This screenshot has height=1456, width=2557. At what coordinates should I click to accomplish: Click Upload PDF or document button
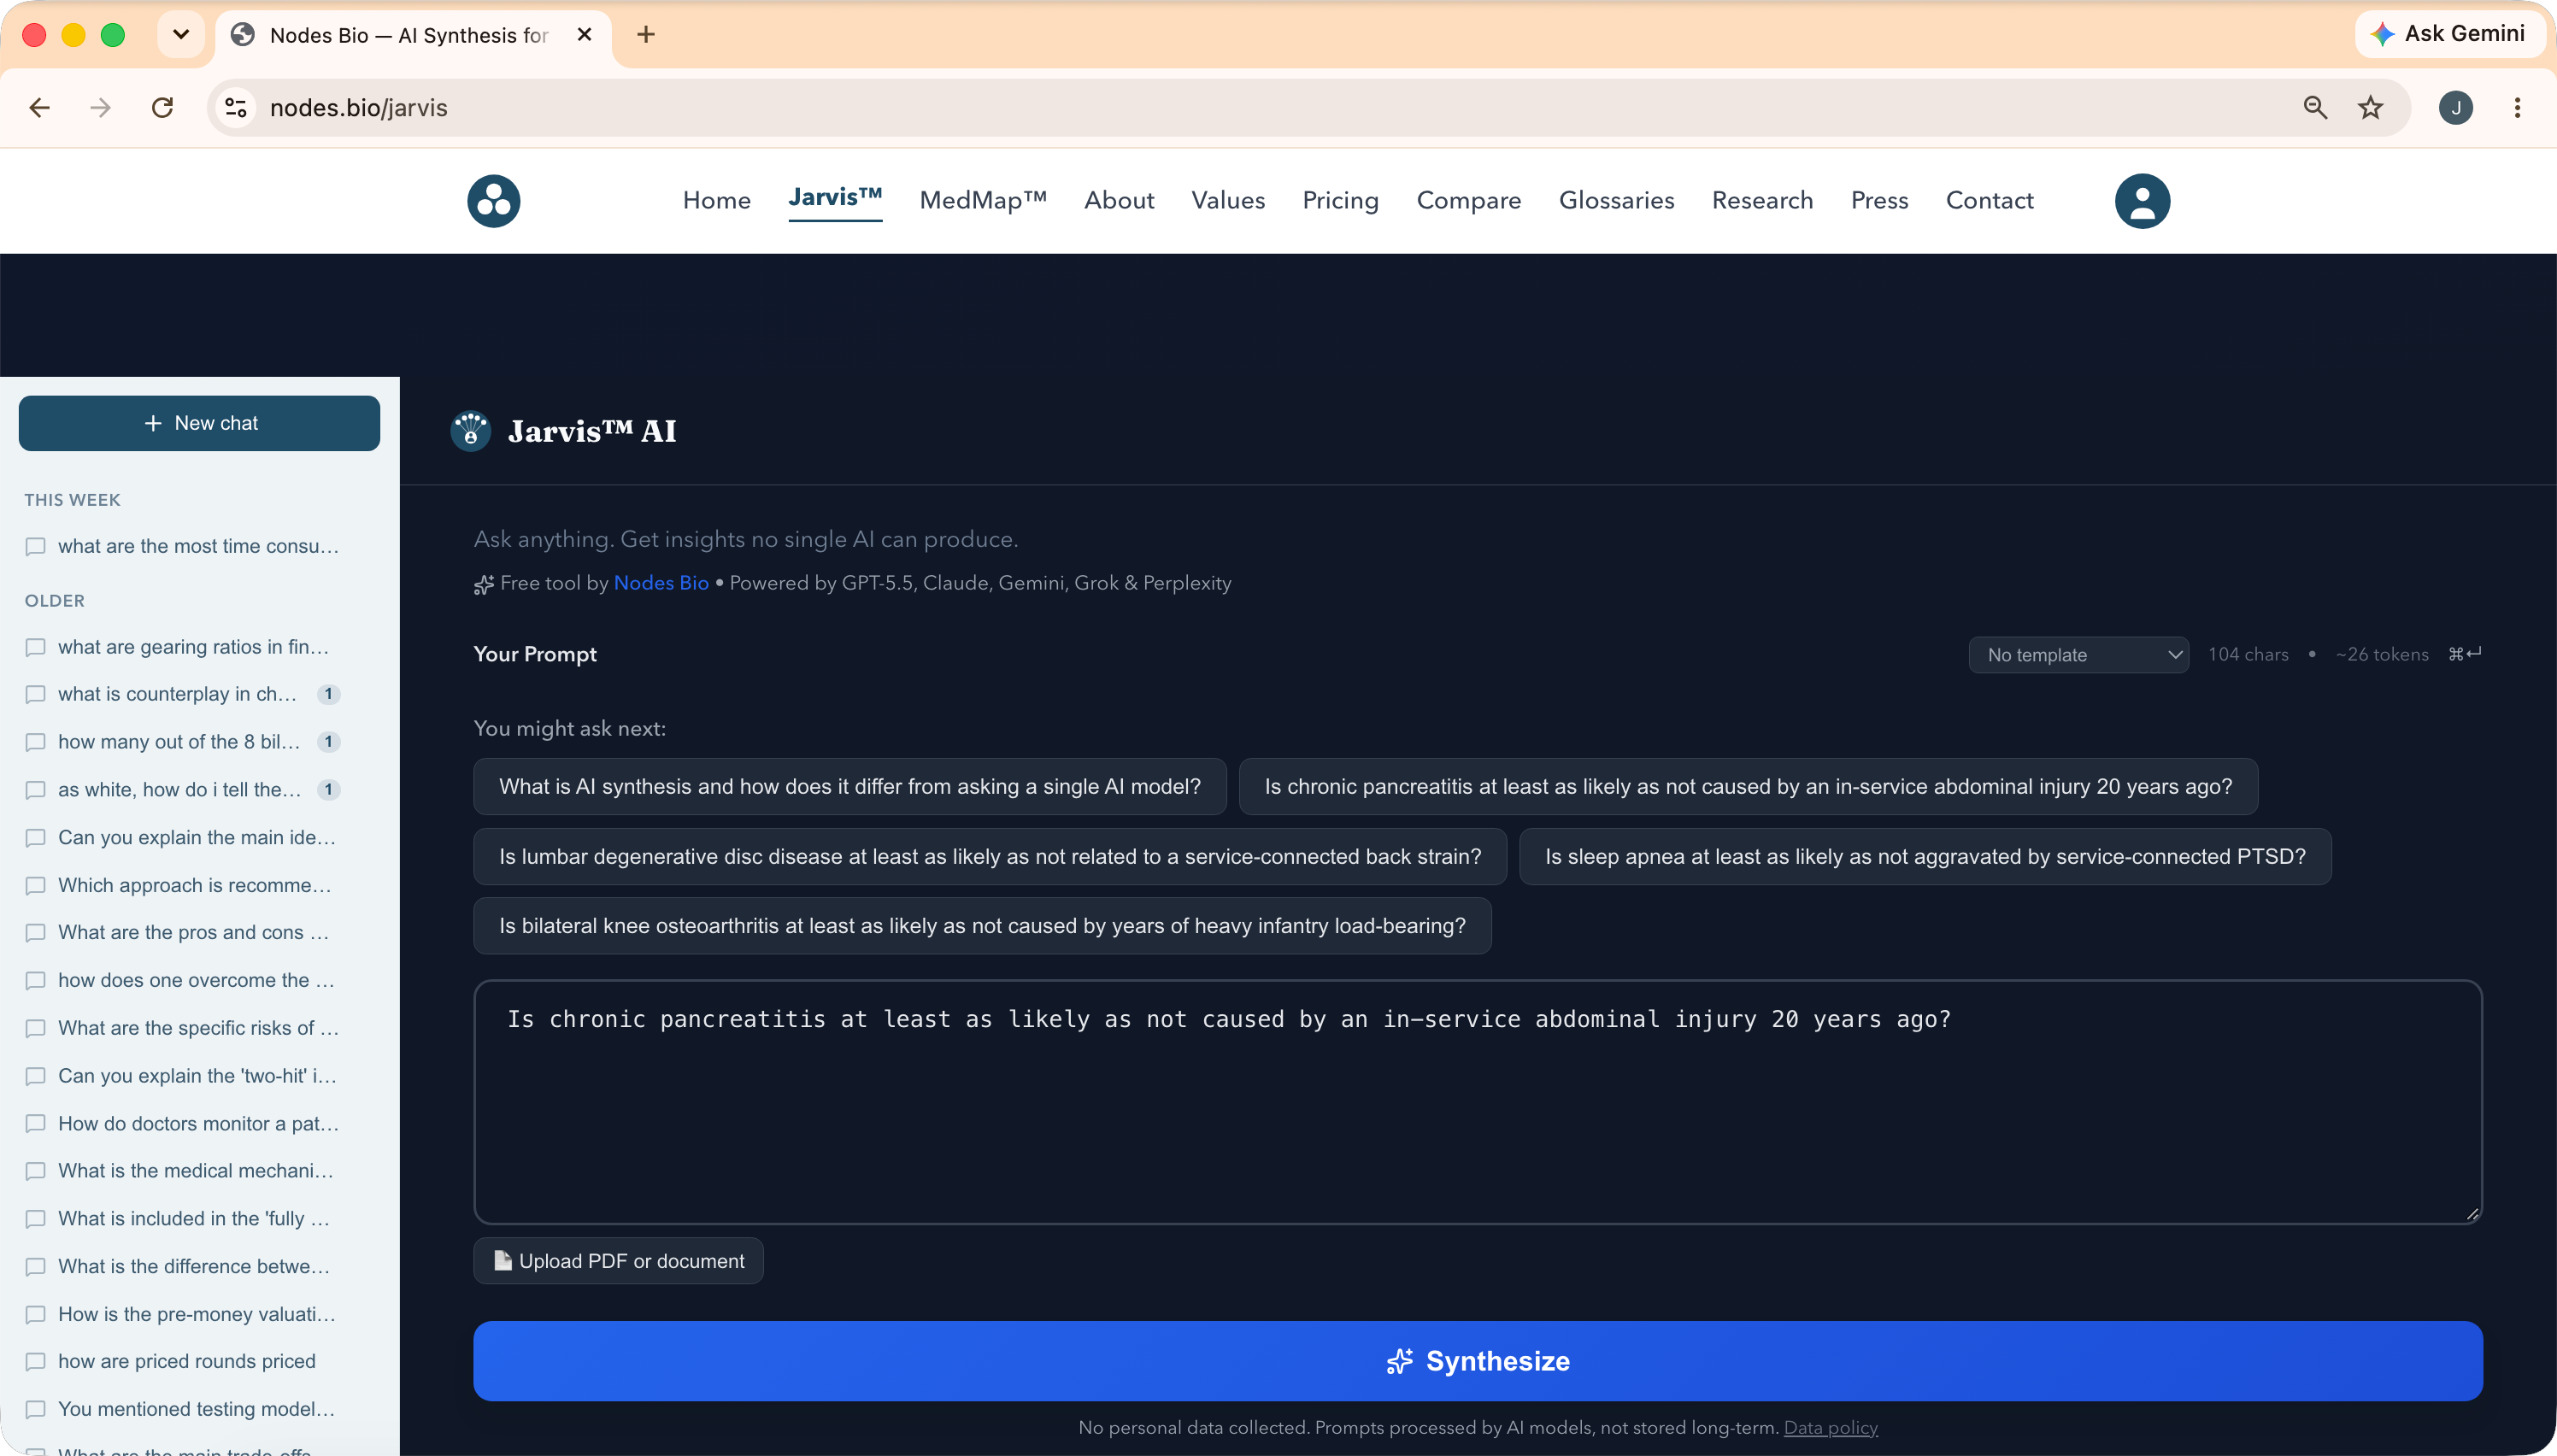click(x=618, y=1261)
